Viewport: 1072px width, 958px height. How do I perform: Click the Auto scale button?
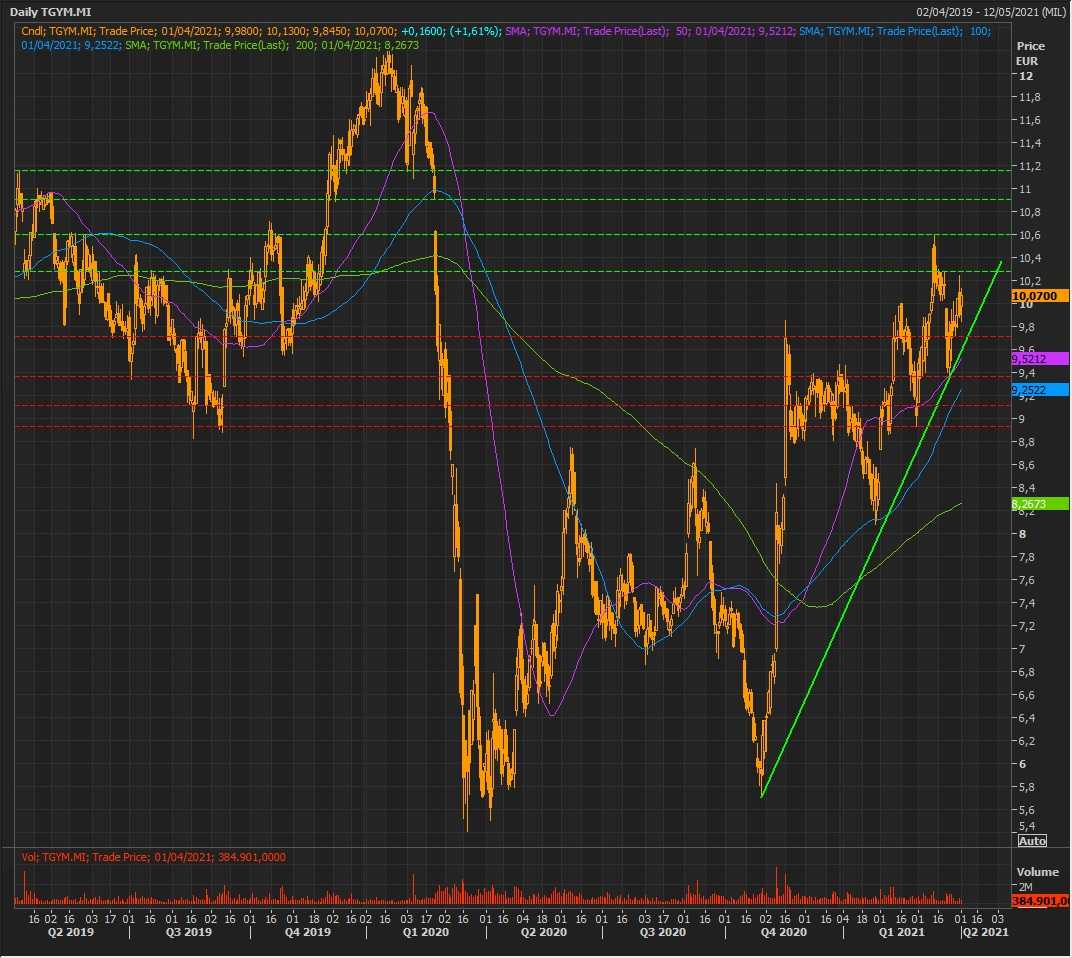click(x=1032, y=840)
